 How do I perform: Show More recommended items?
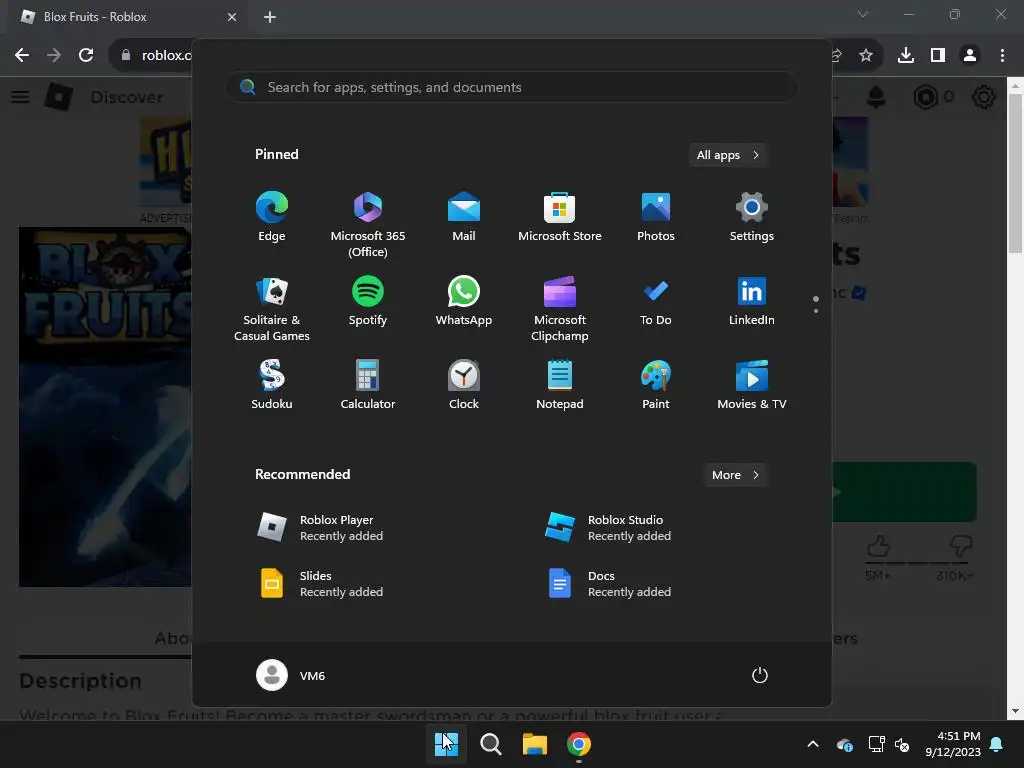(736, 475)
